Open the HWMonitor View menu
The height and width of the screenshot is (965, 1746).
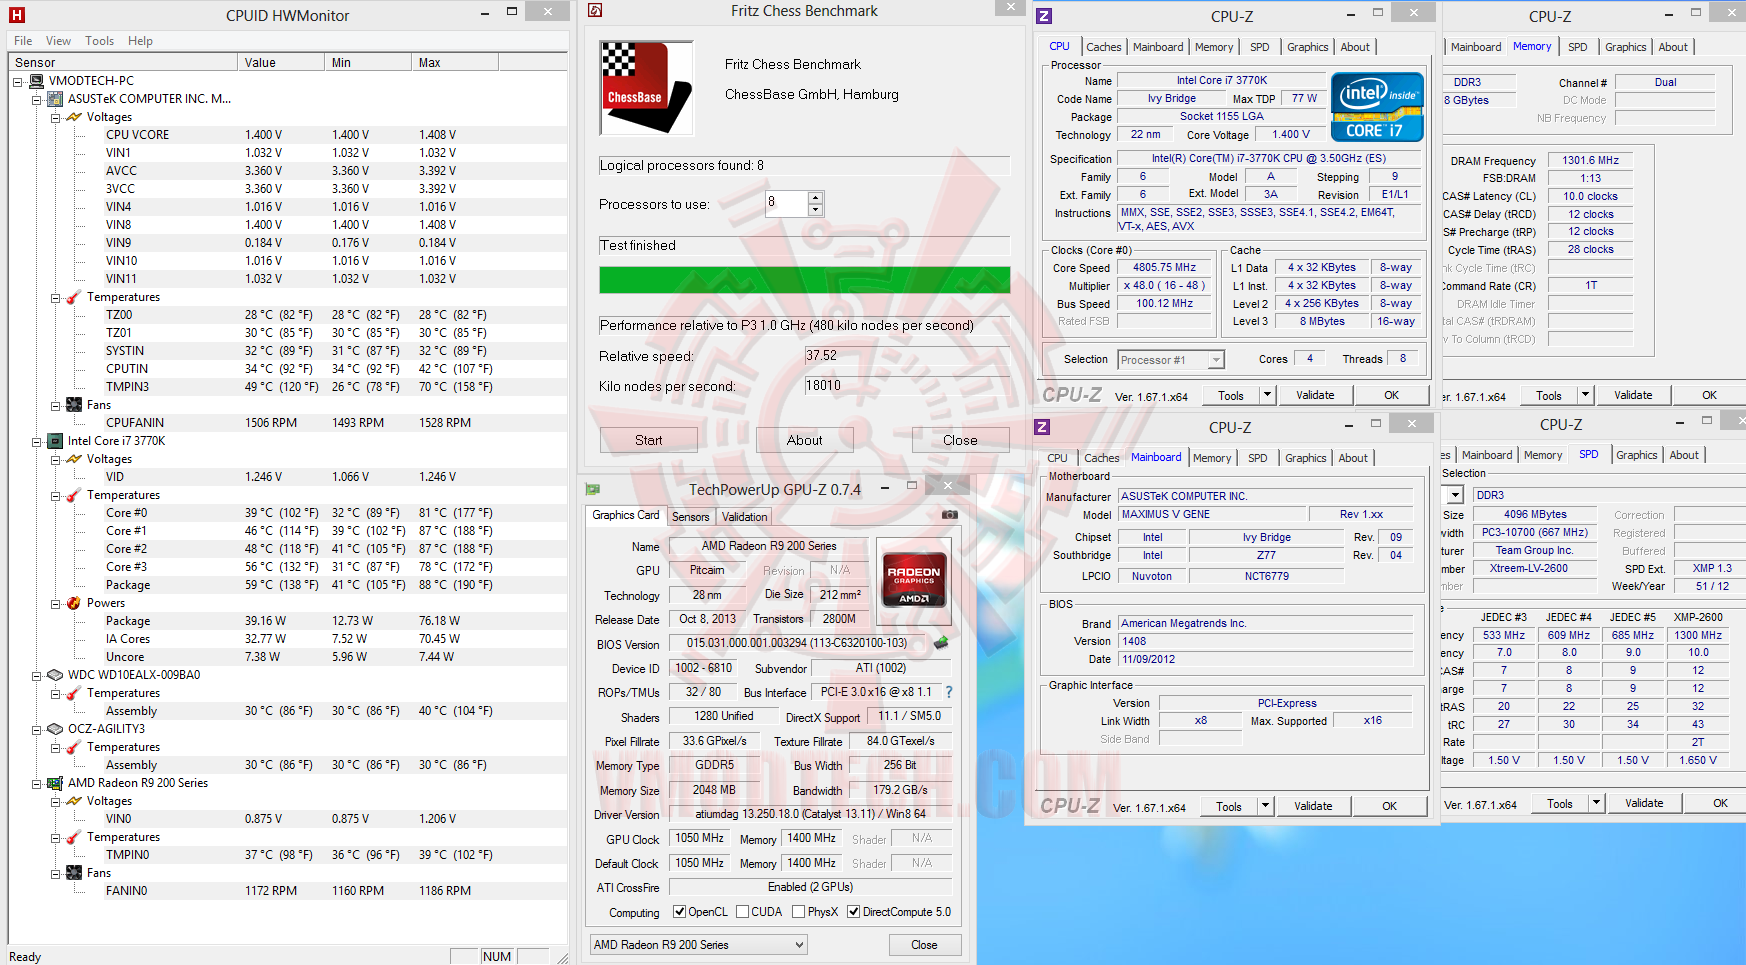(x=58, y=41)
